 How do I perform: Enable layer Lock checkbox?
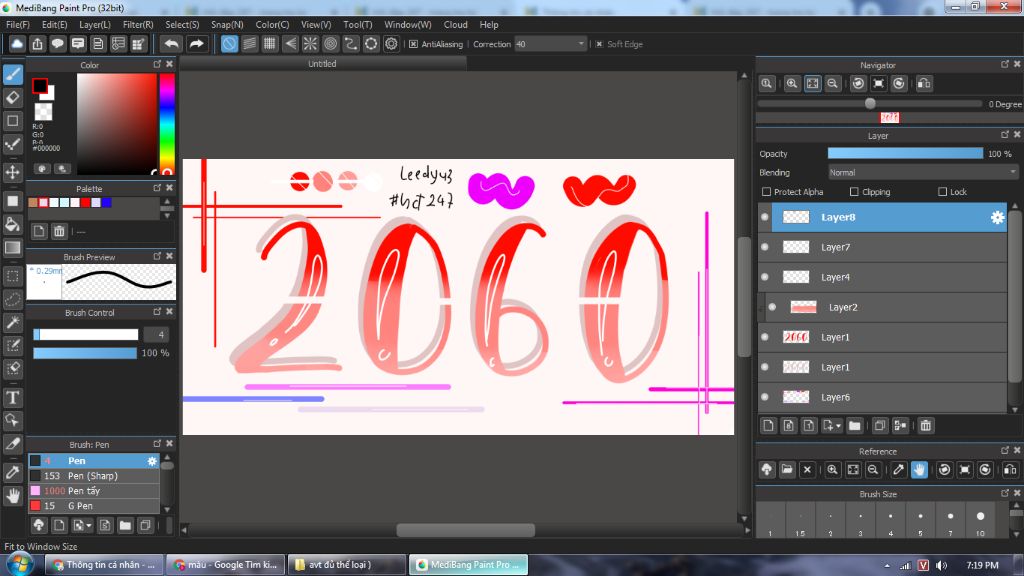(x=942, y=192)
